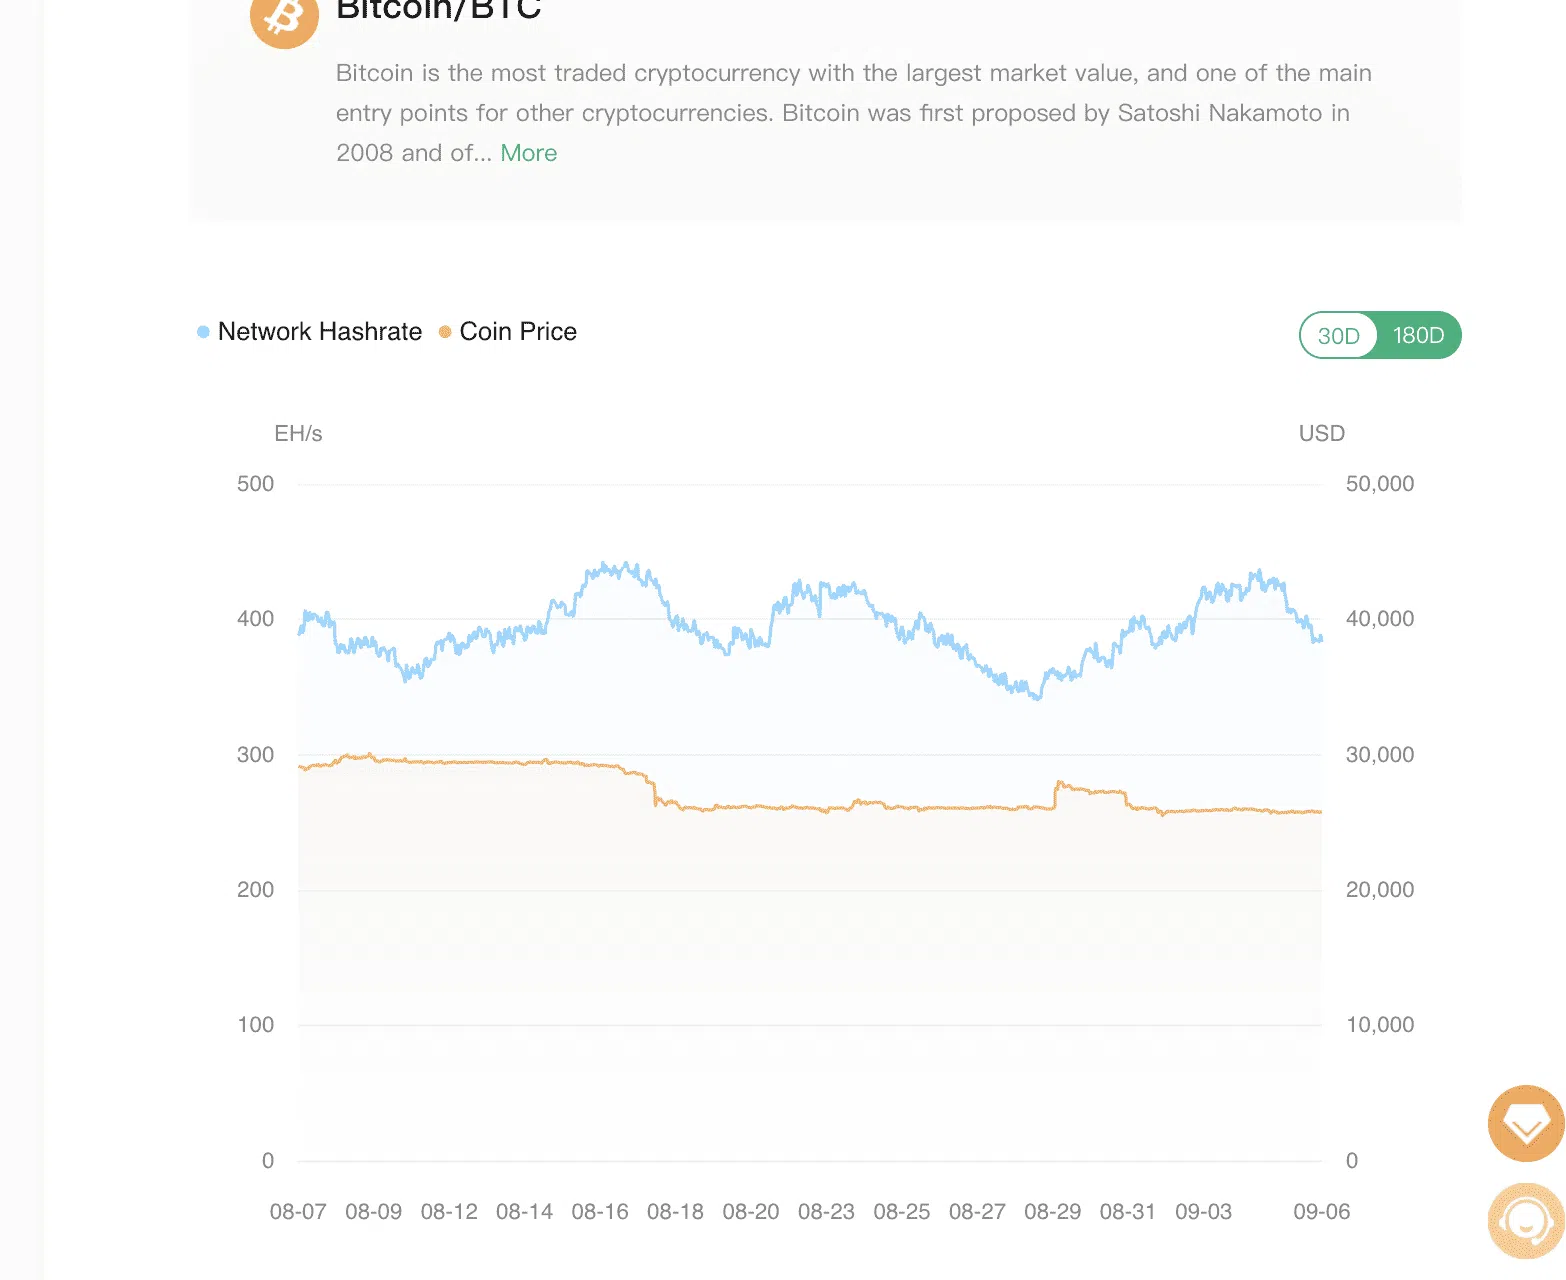Click the 08-07 date on x-axis
This screenshot has height=1280, width=1566.
point(298,1212)
